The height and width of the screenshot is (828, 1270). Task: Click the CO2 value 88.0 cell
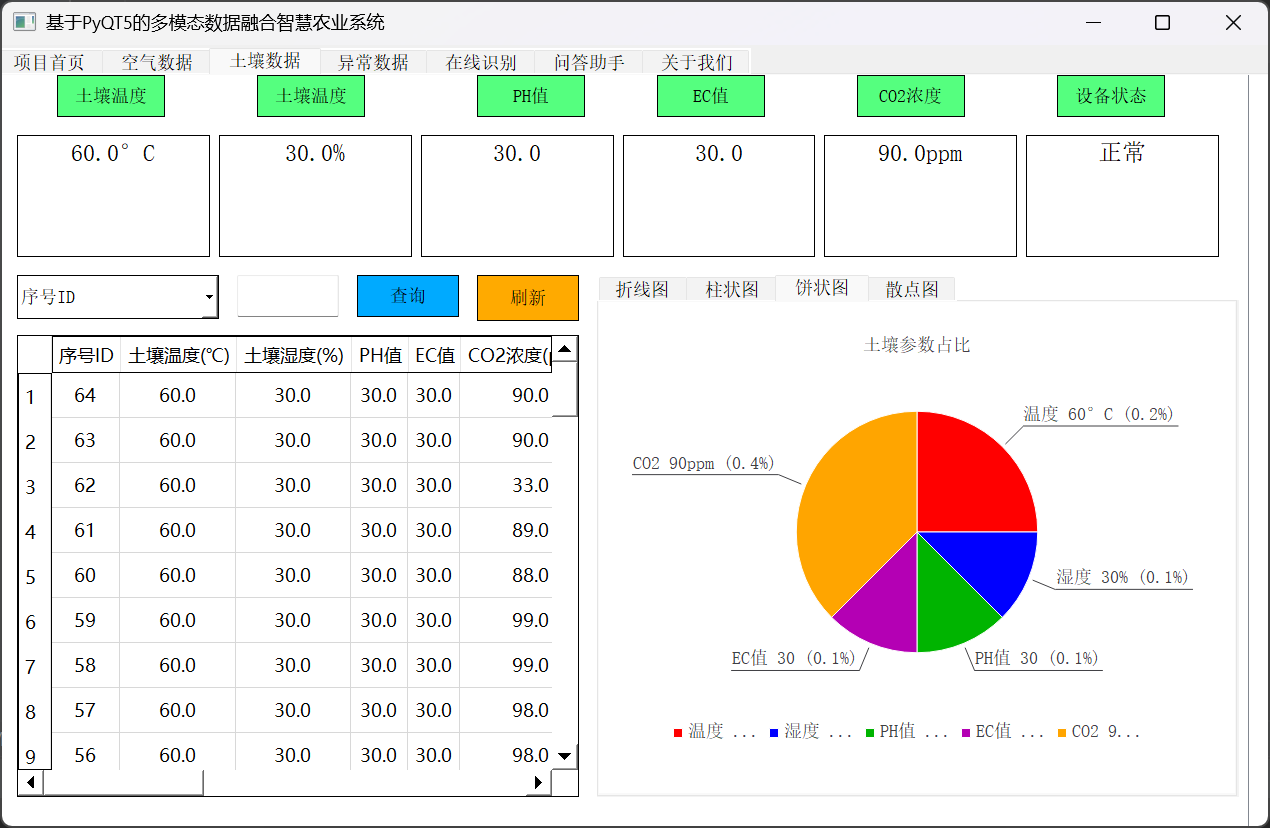click(507, 576)
